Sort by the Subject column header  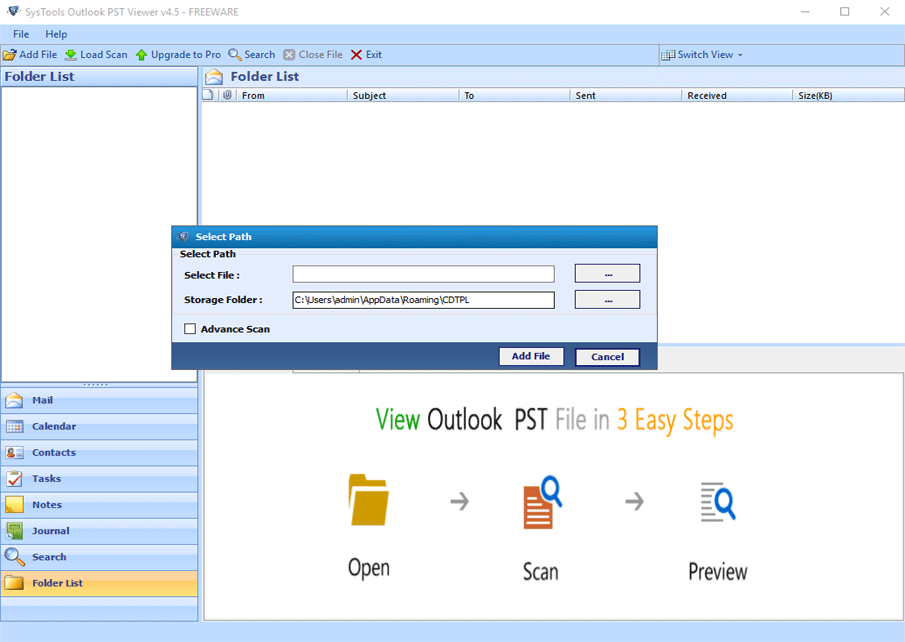403,95
